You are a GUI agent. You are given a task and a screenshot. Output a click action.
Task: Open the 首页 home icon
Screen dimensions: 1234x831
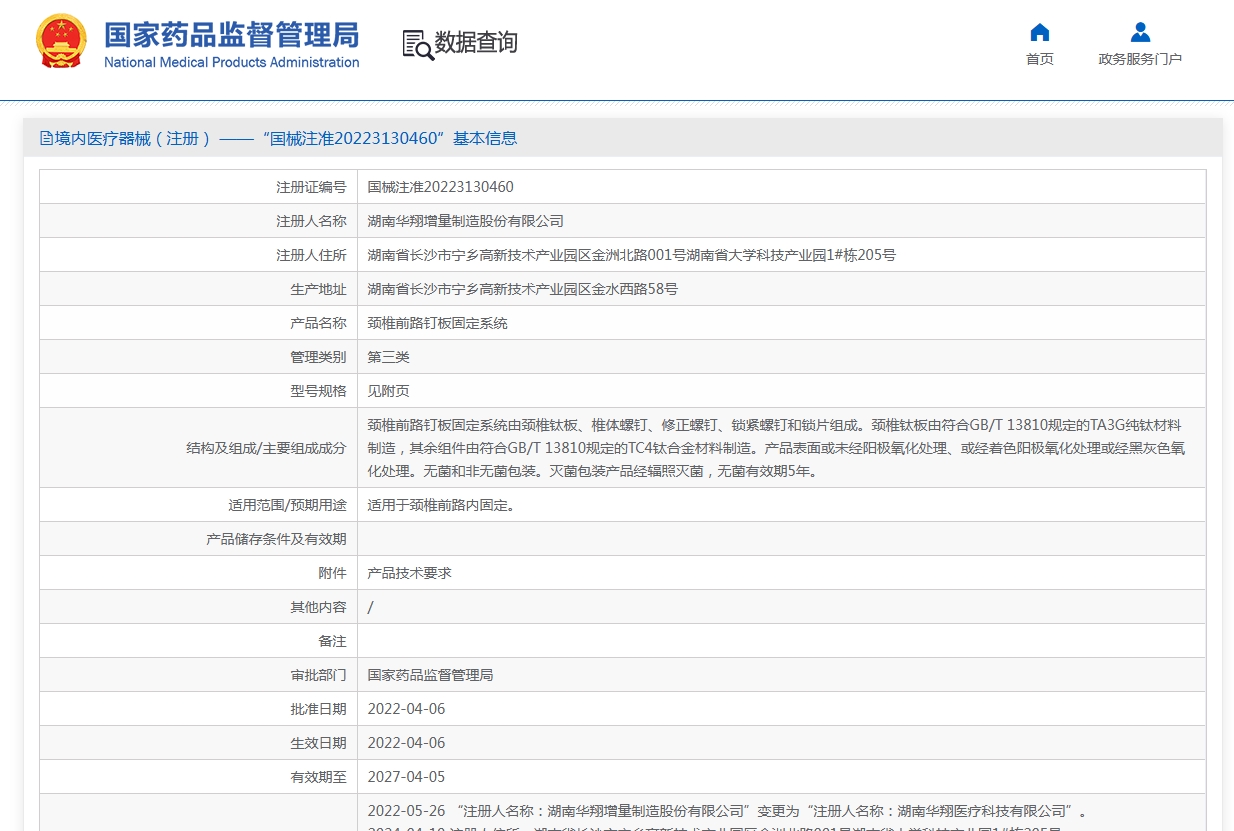tap(1040, 32)
